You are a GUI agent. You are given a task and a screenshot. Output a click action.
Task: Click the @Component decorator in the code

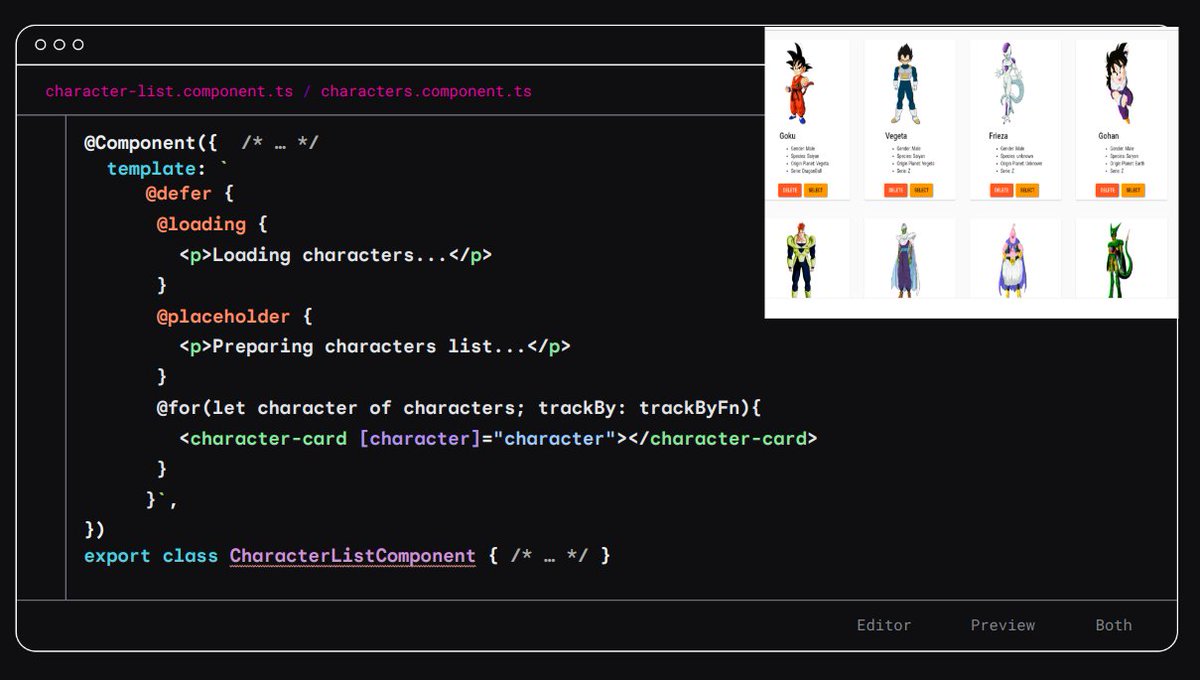point(139,142)
